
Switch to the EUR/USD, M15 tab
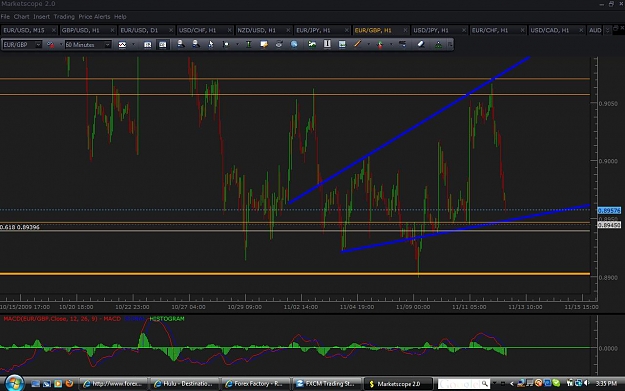(x=29, y=30)
